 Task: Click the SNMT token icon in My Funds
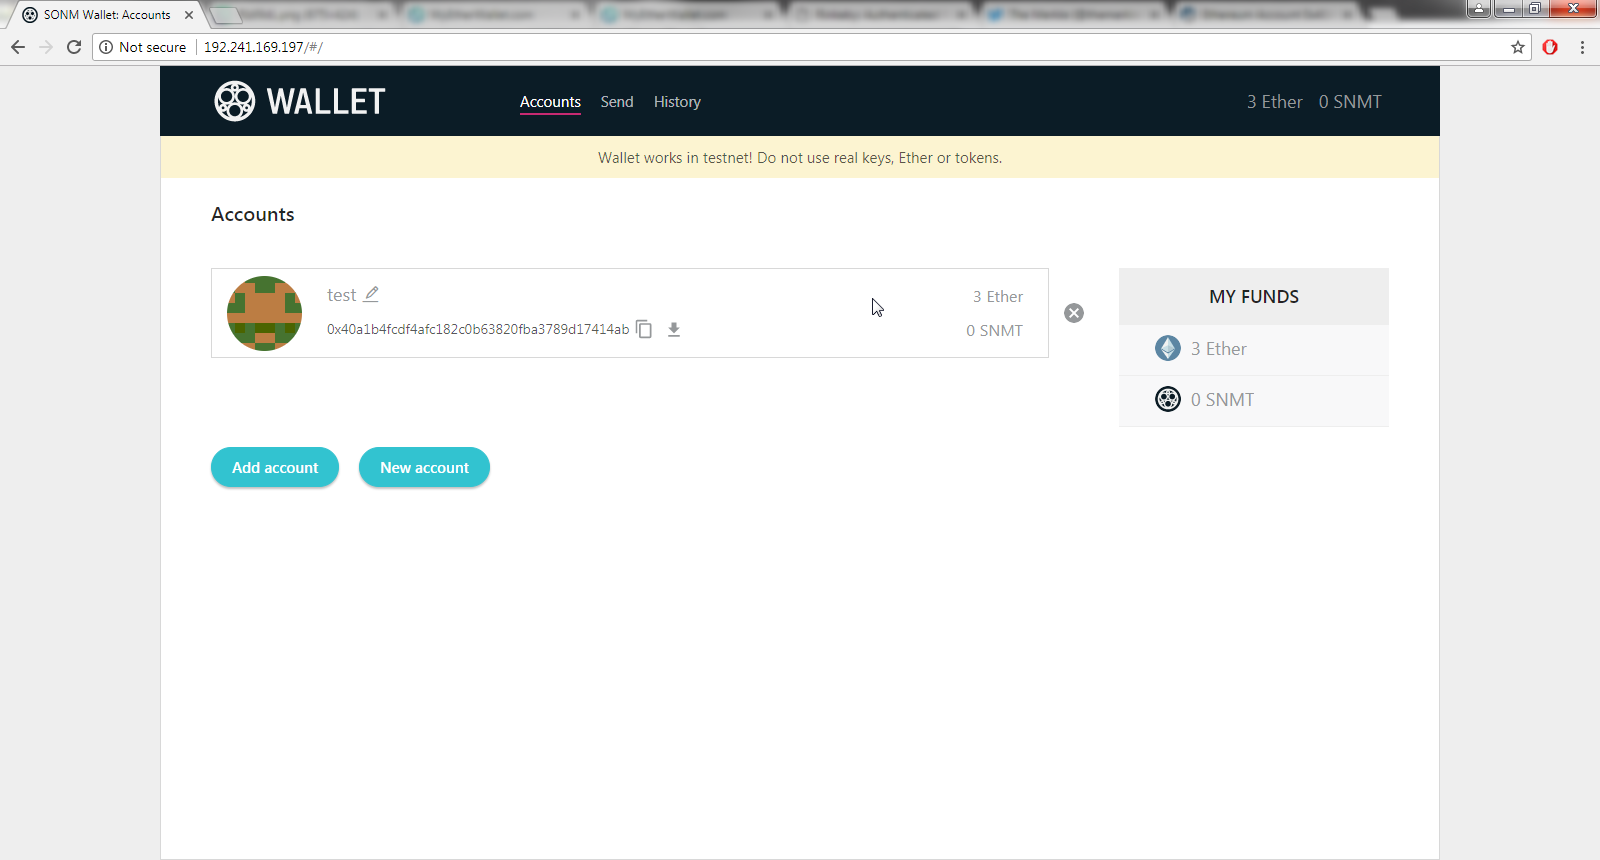(1168, 399)
